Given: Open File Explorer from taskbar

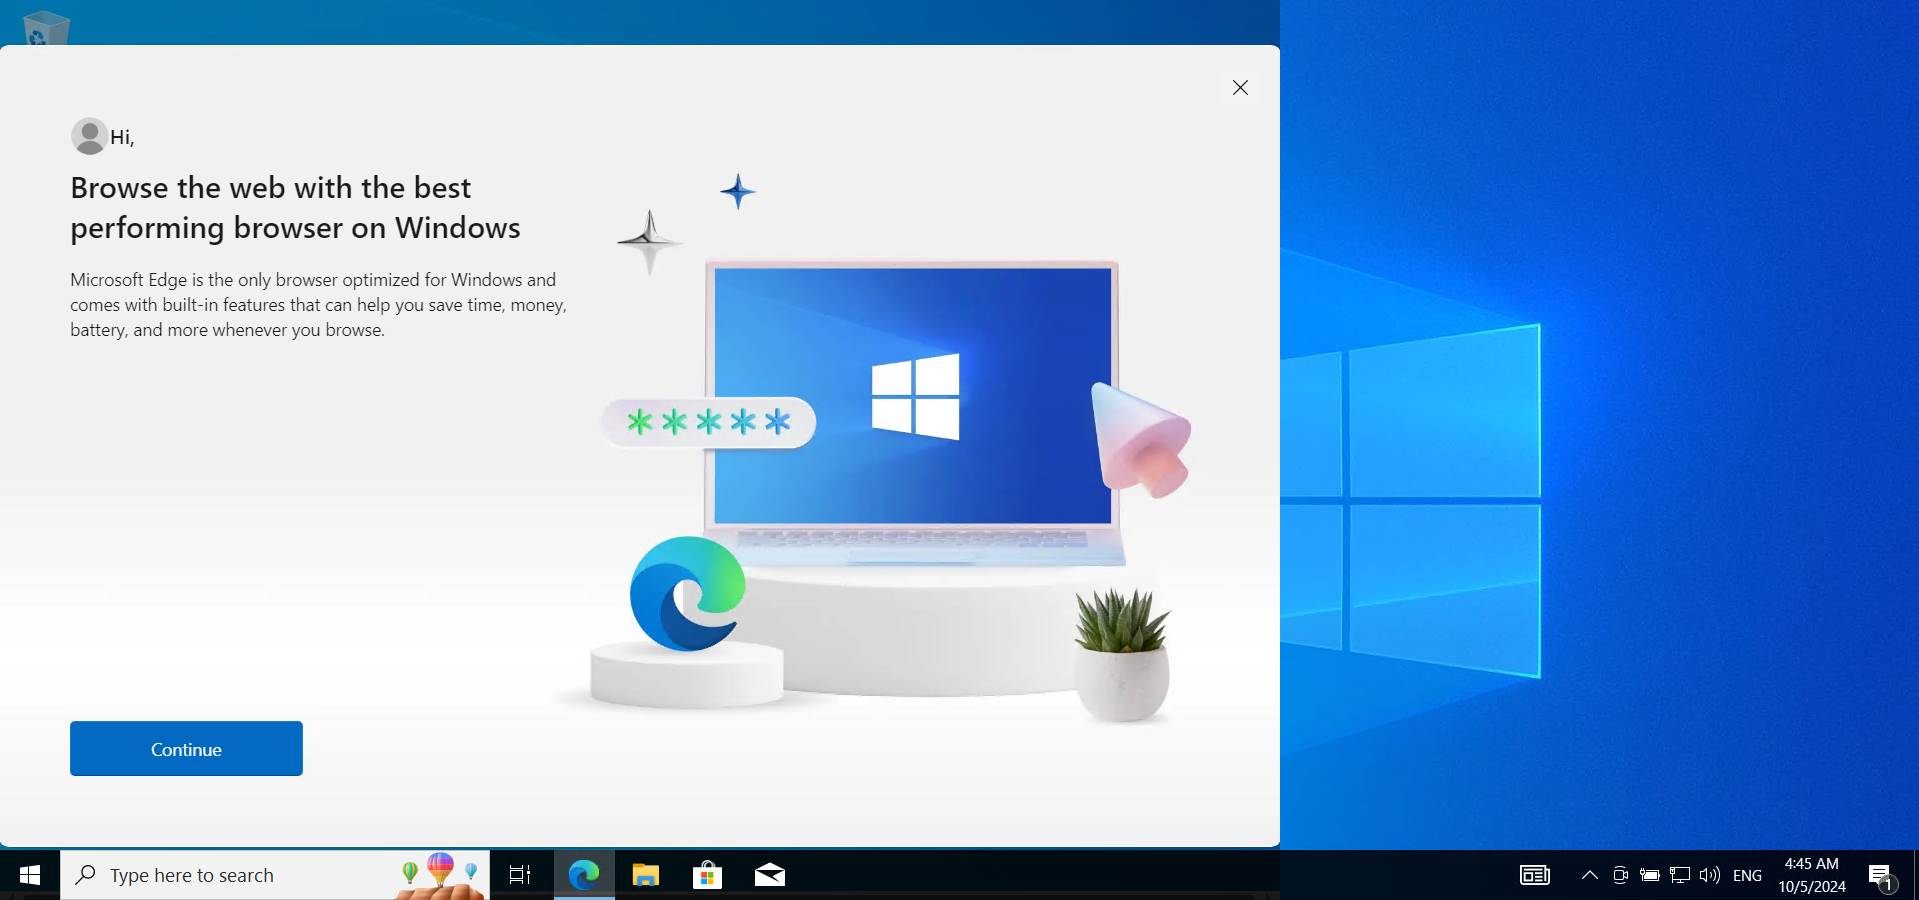Looking at the screenshot, I should point(646,875).
